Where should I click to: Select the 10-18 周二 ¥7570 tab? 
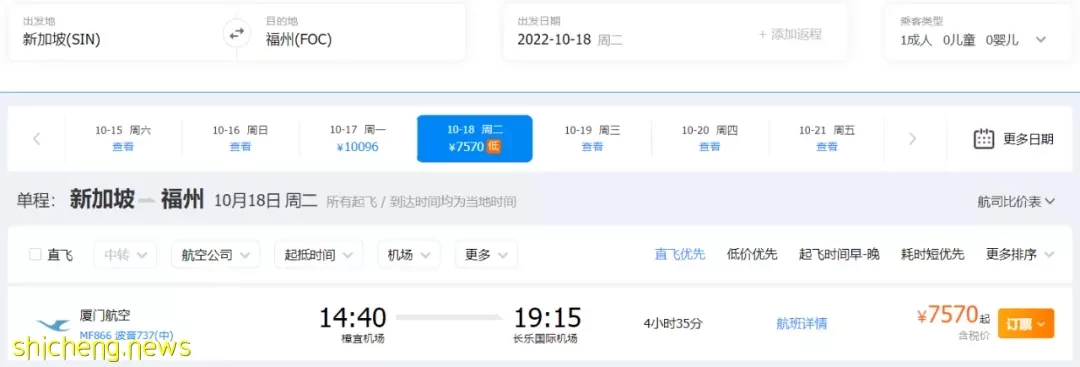coord(475,138)
